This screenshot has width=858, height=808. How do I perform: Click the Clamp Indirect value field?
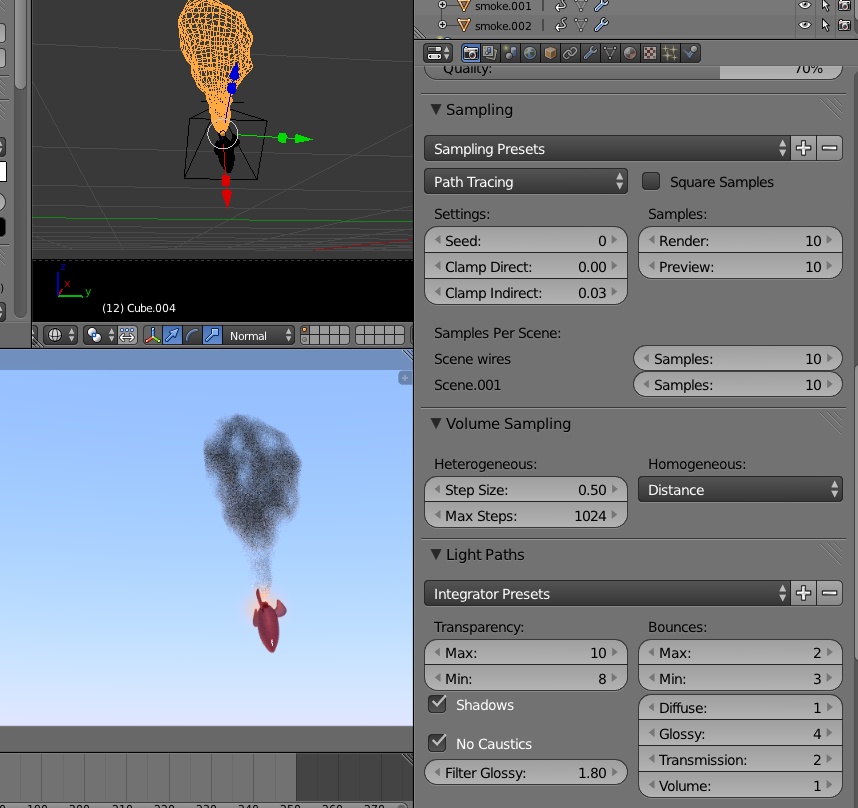pos(526,293)
